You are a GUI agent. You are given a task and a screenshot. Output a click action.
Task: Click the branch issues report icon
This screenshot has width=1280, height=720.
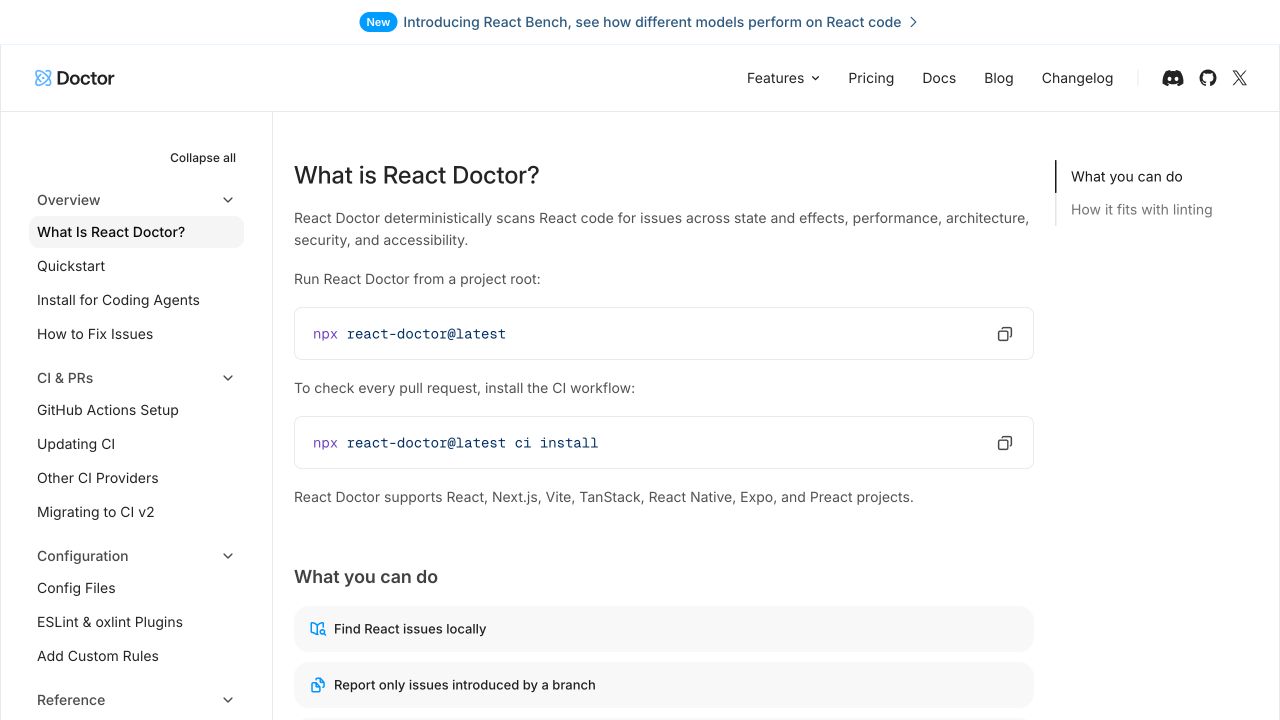[318, 685]
